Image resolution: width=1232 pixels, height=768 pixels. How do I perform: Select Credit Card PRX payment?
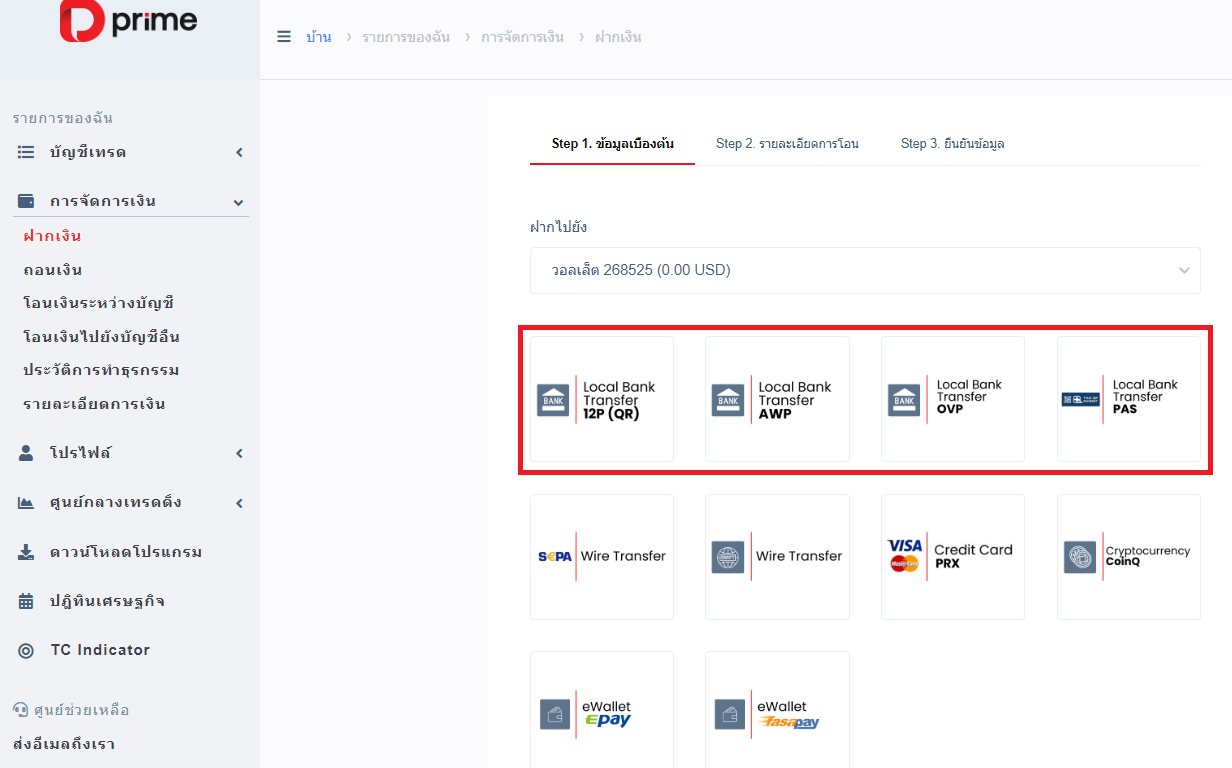(953, 556)
